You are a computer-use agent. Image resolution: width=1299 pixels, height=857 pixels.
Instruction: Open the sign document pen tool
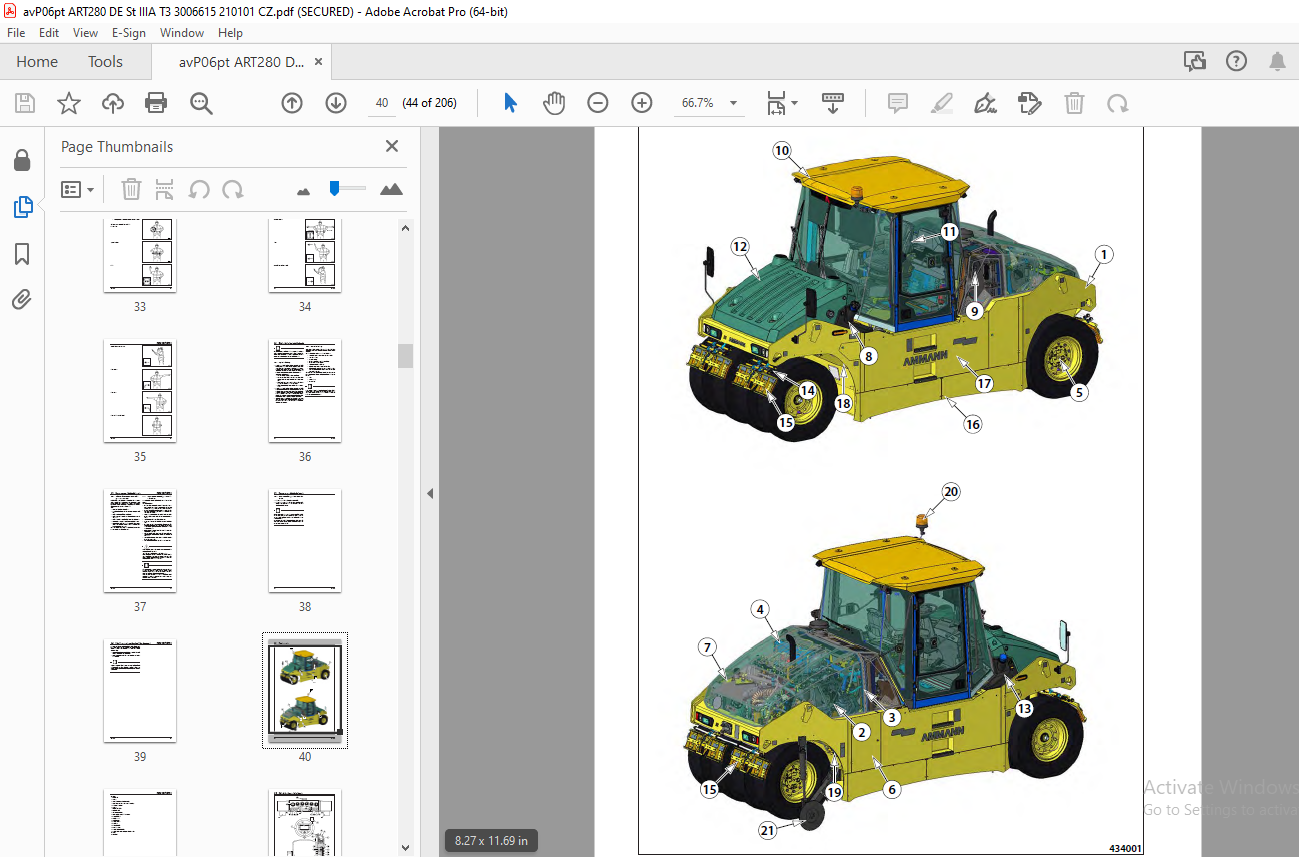(x=986, y=103)
